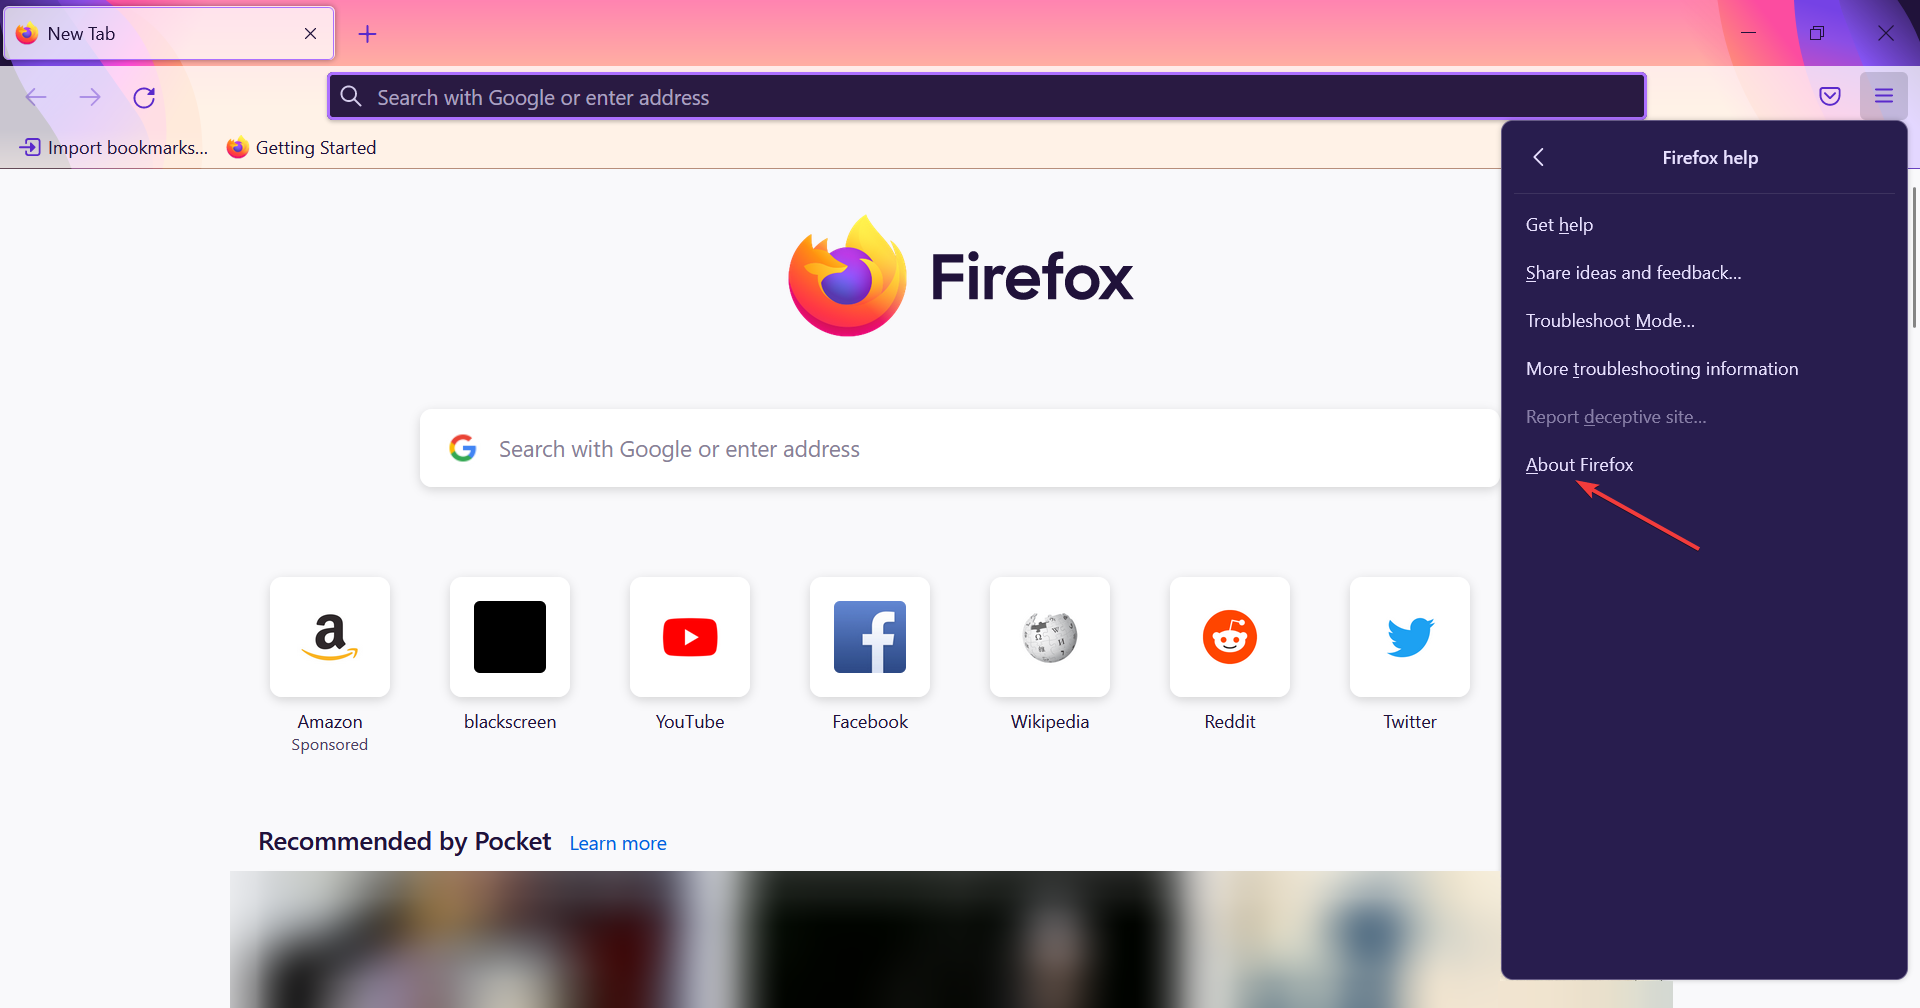Click the magnifier icon in the address bar
Viewport: 1920px width, 1008px height.
(x=351, y=96)
